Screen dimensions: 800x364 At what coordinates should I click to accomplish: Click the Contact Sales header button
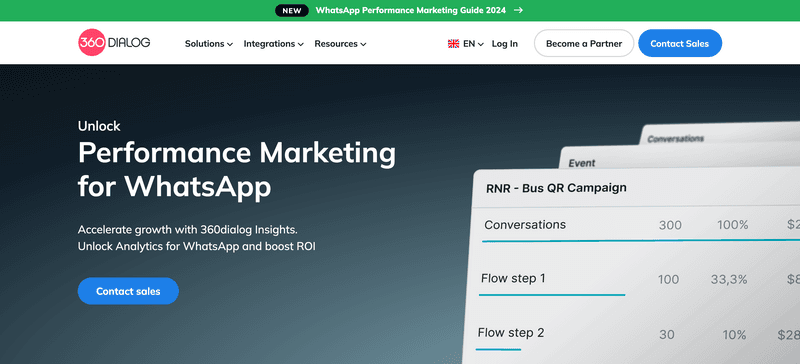[680, 43]
